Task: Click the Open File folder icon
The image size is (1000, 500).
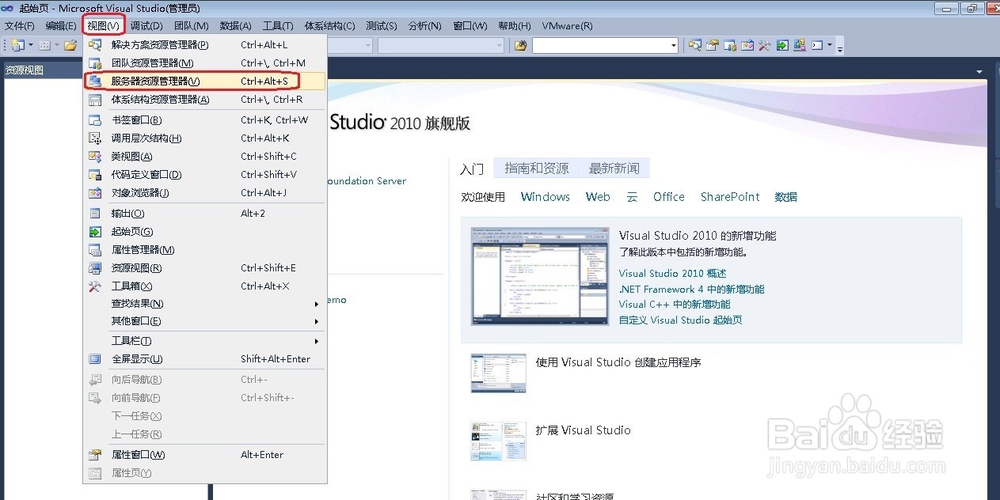Action: tap(70, 45)
